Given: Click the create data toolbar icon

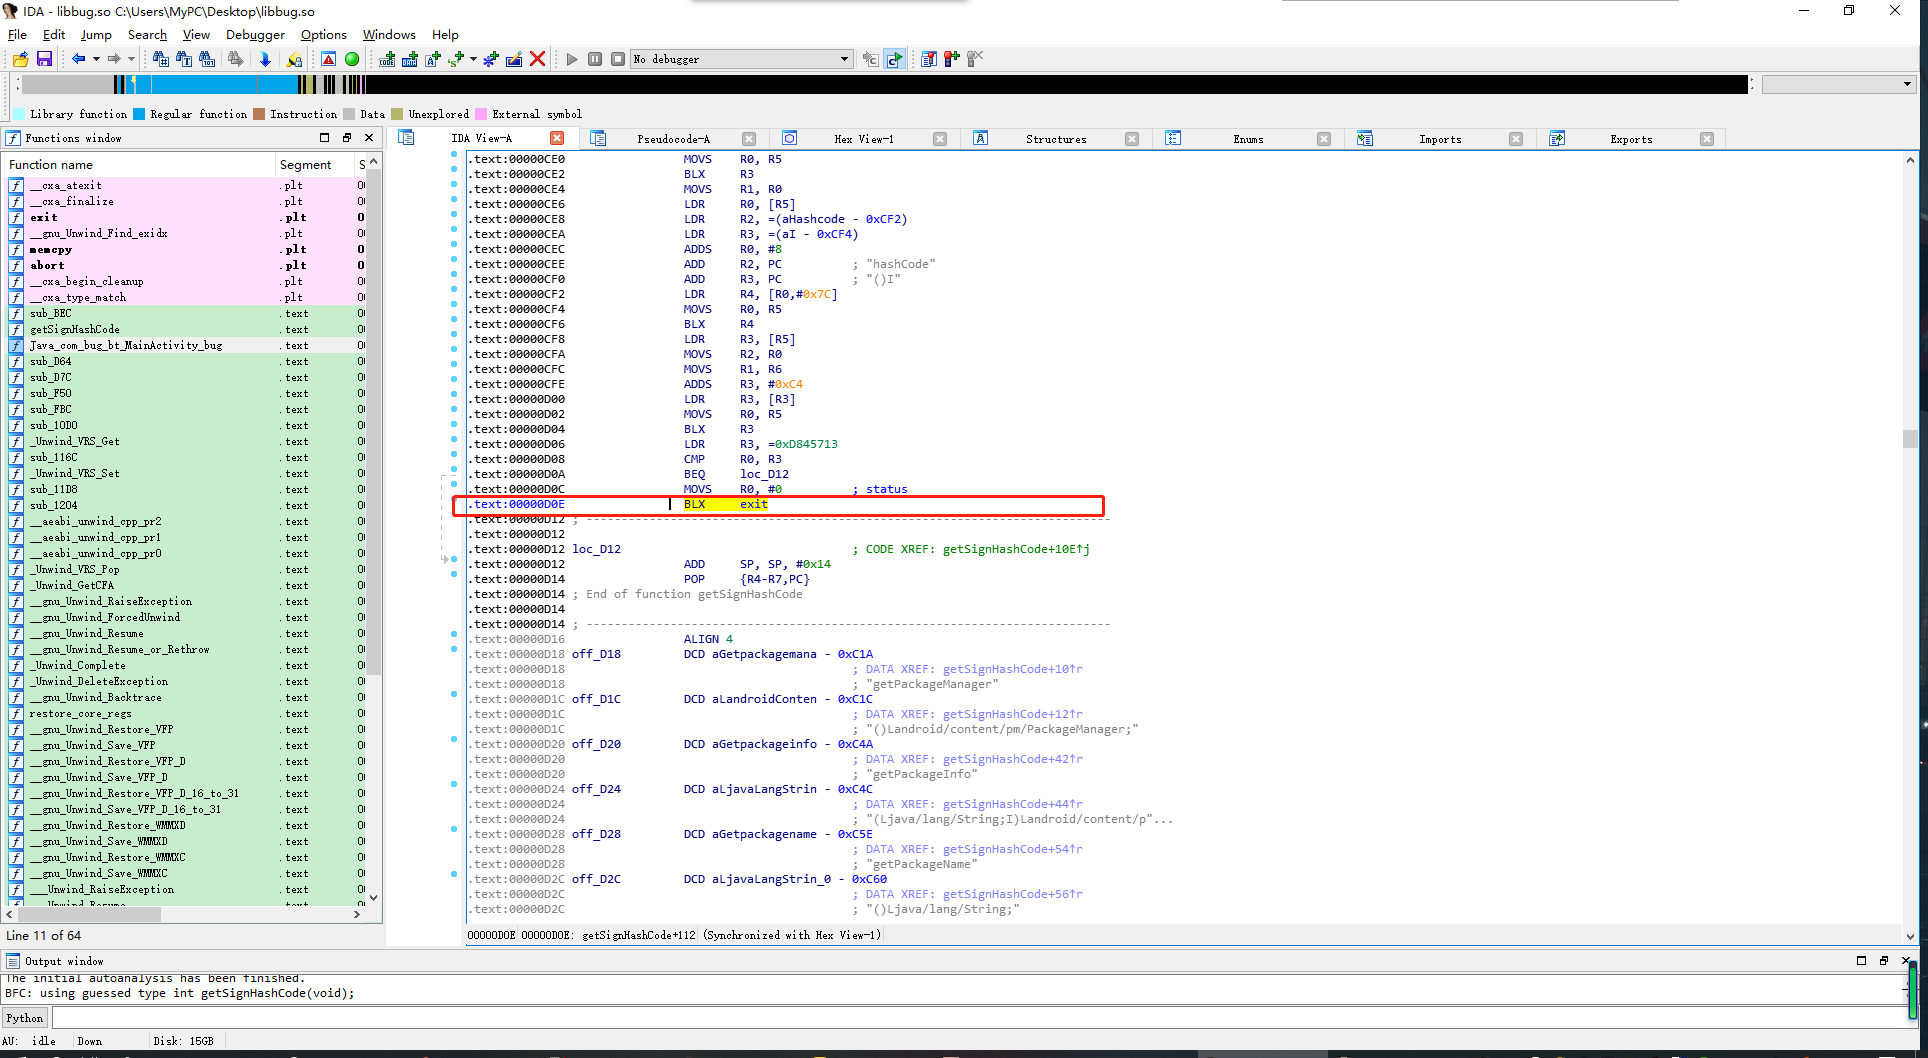Looking at the screenshot, I should click(x=410, y=59).
